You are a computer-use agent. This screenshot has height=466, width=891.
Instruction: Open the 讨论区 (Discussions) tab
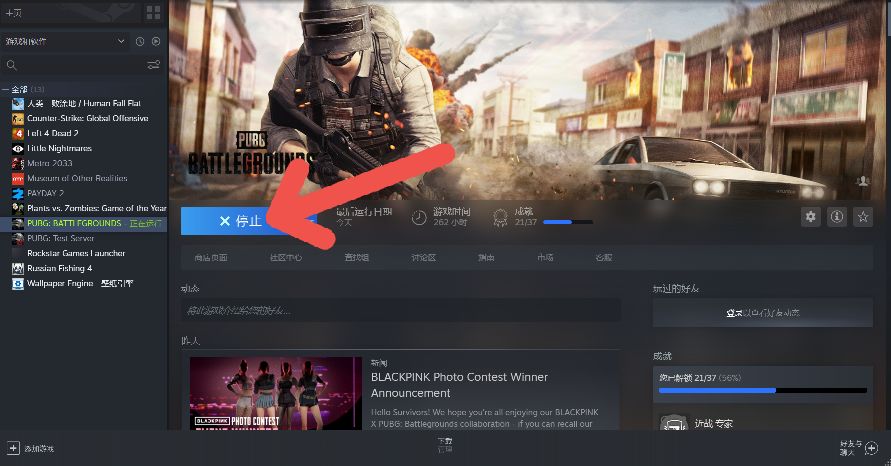(x=424, y=257)
